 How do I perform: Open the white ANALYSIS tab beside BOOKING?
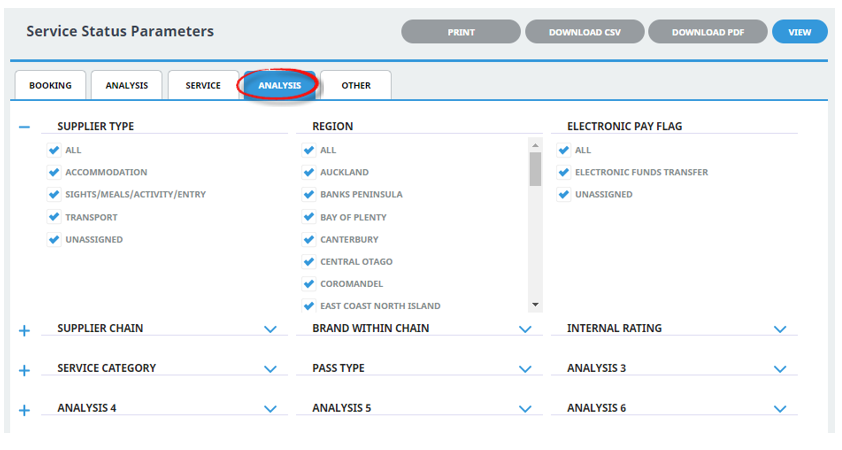127,85
